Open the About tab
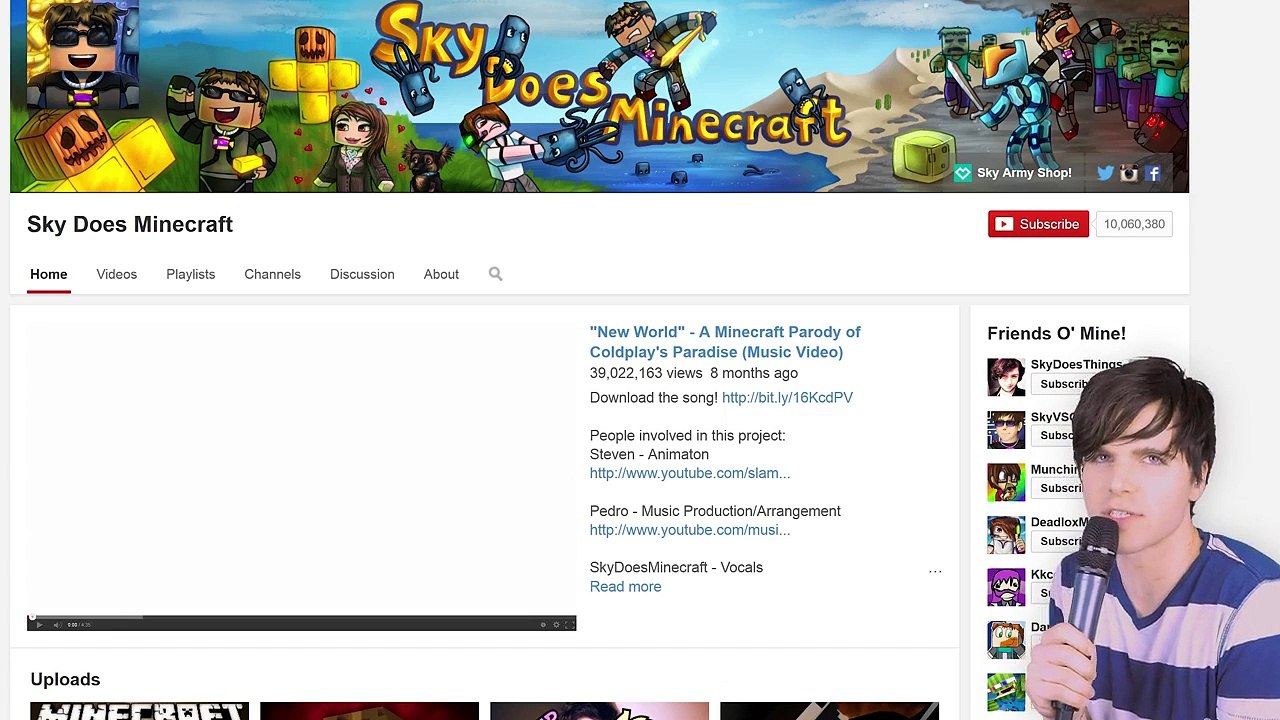 pyautogui.click(x=441, y=274)
